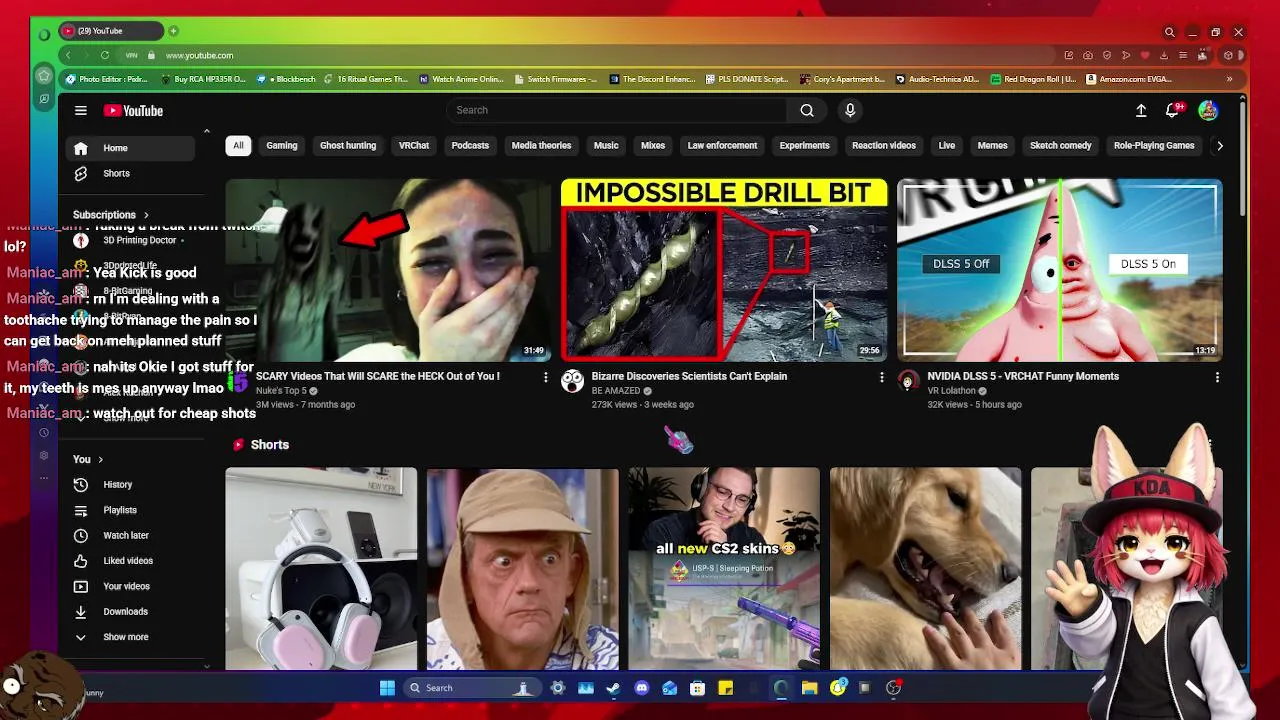Viewport: 1280px width, 720px height.
Task: Click the YouTube page vertical scrollbar
Action: pos(1243,160)
